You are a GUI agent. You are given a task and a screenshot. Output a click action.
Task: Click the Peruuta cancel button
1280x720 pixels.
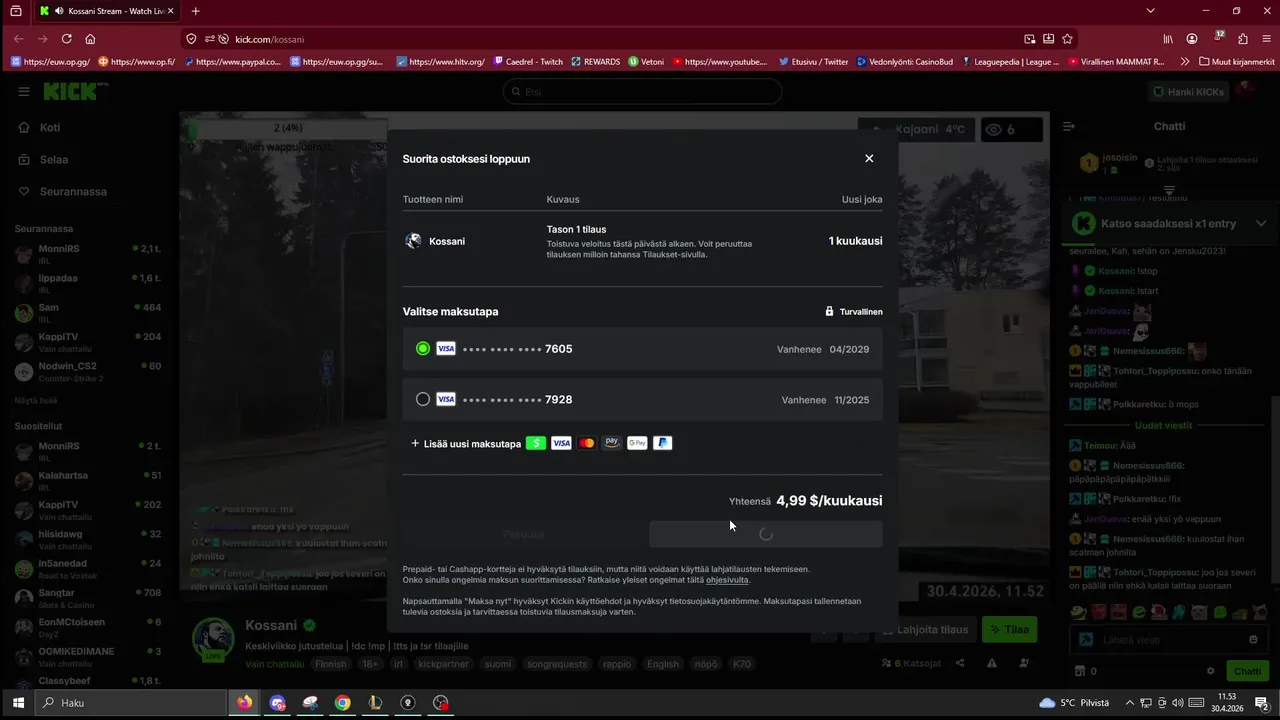click(523, 534)
